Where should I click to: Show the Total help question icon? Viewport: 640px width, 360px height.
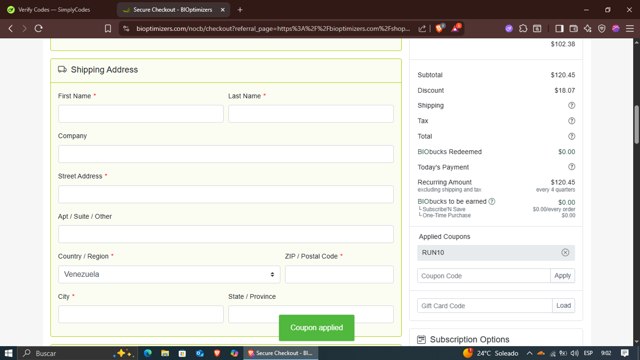pos(571,136)
